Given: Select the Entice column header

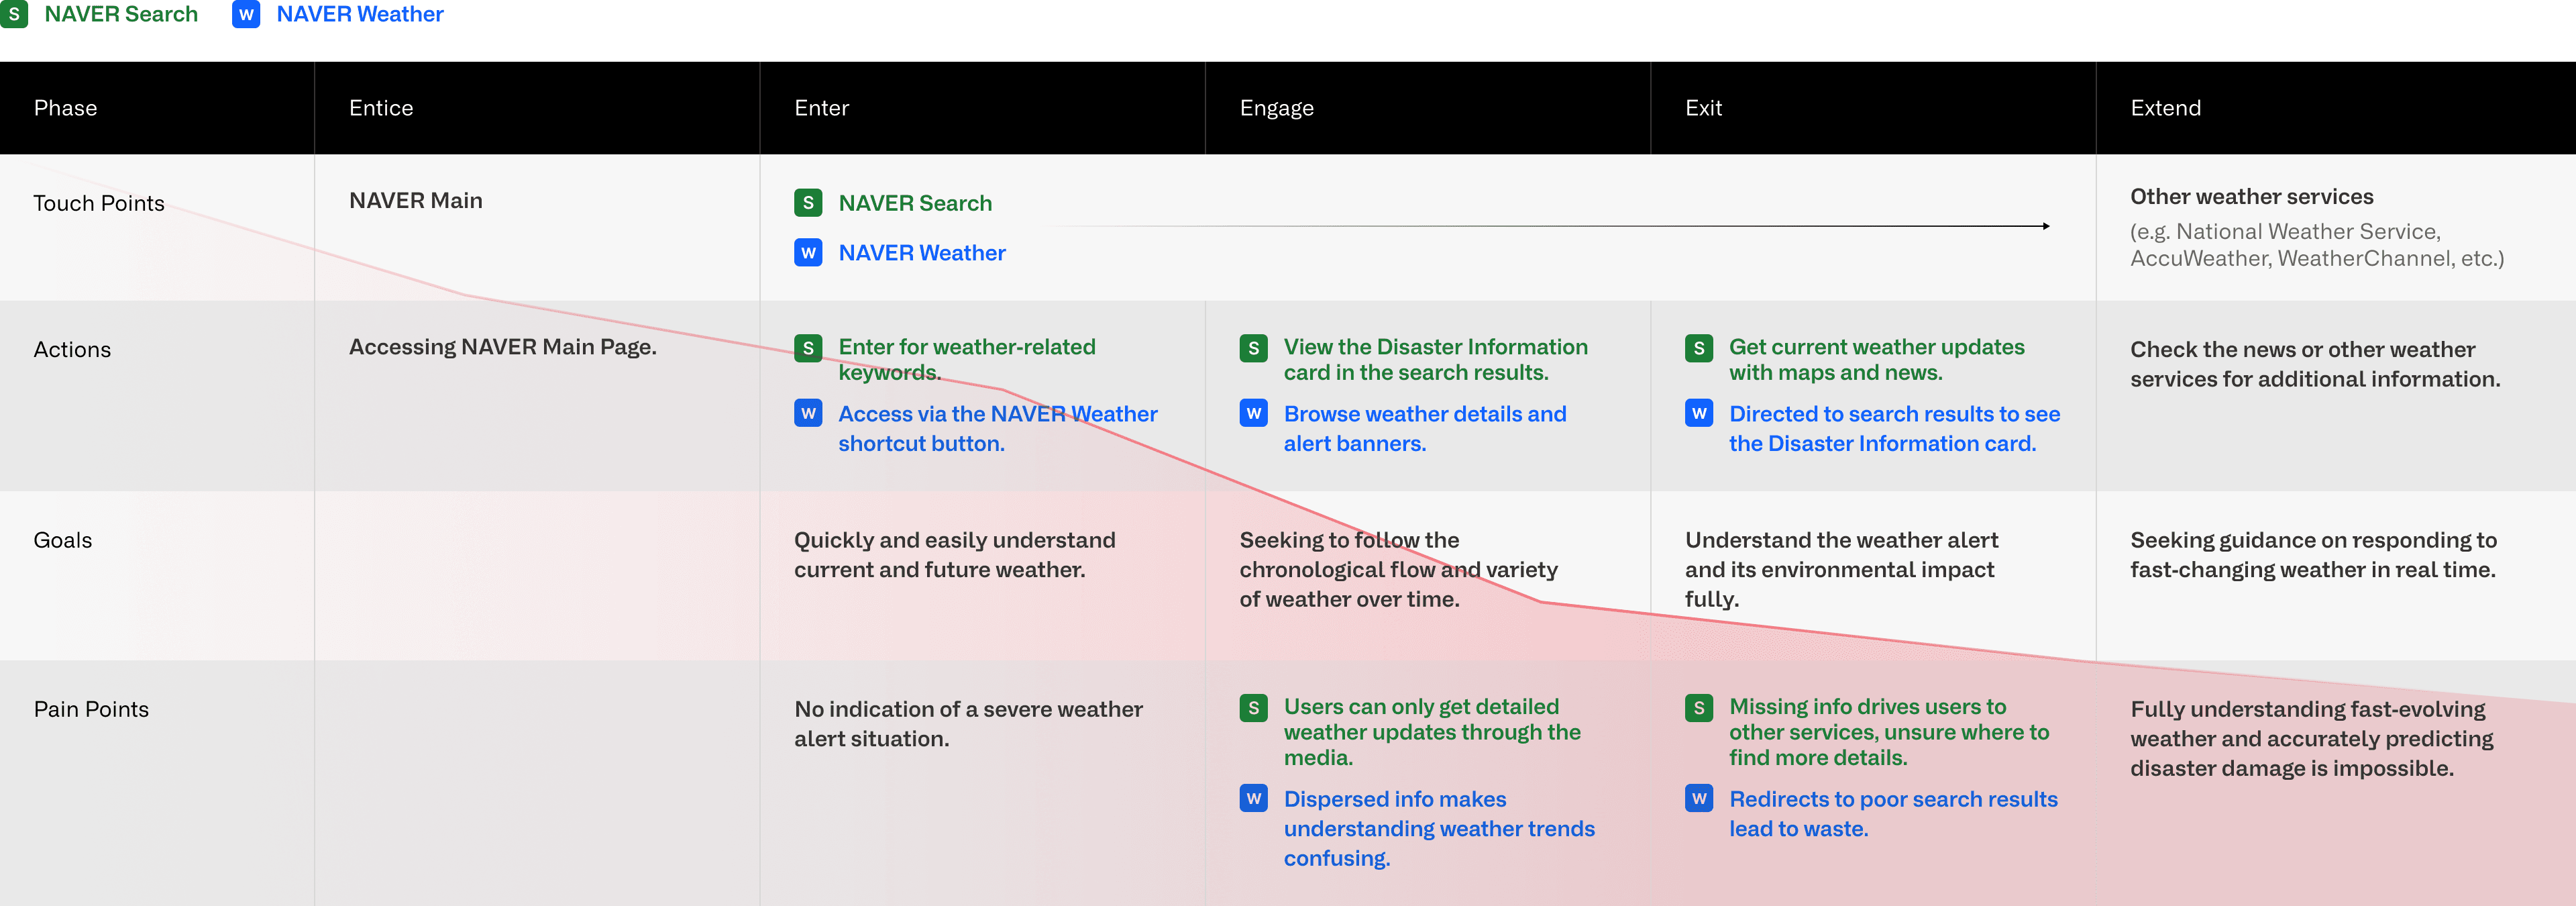Looking at the screenshot, I should click(381, 108).
